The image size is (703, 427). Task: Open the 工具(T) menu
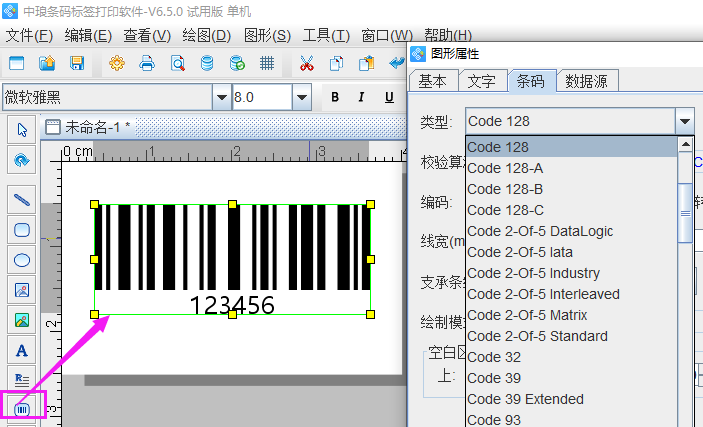[x=326, y=35]
